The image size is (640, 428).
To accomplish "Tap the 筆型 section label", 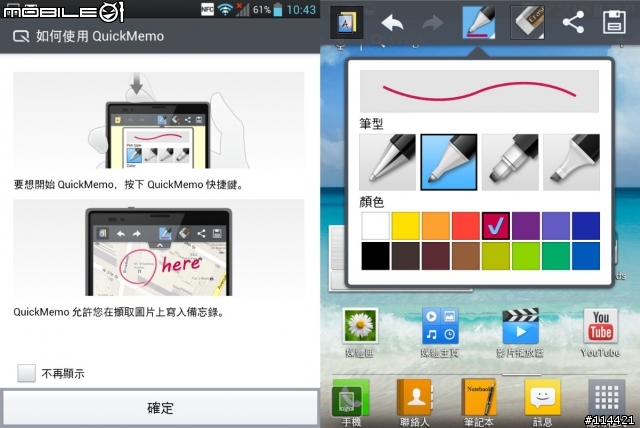I will (x=371, y=124).
